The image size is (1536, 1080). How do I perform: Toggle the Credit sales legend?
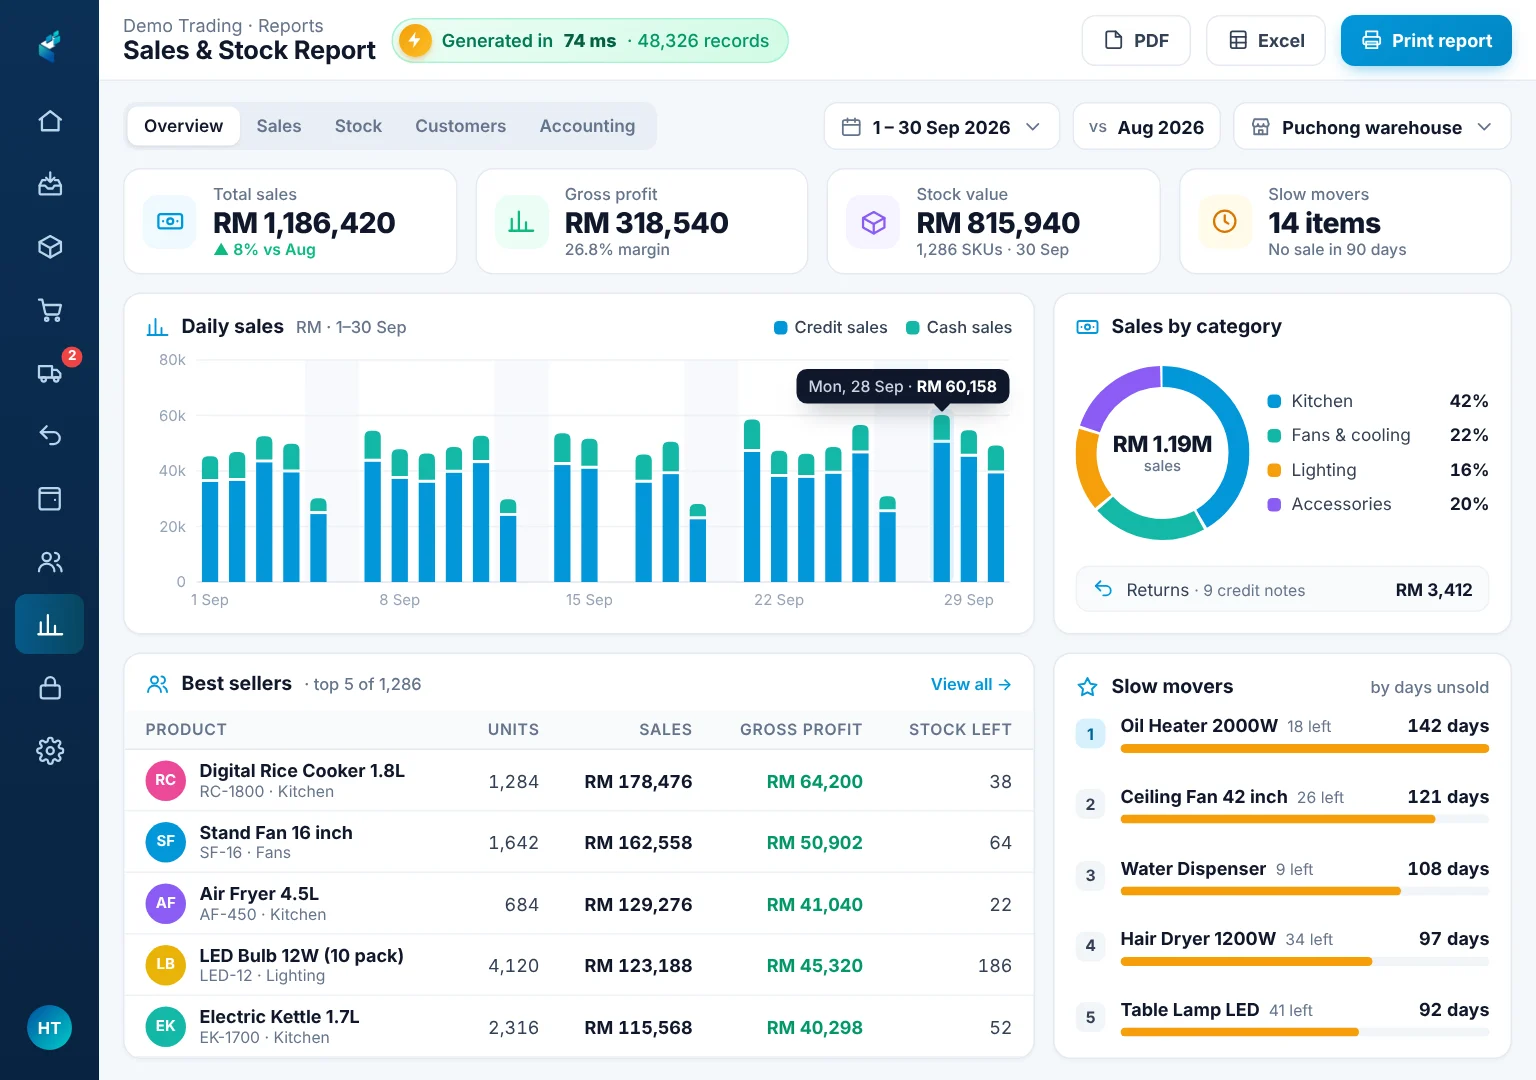[x=831, y=328]
